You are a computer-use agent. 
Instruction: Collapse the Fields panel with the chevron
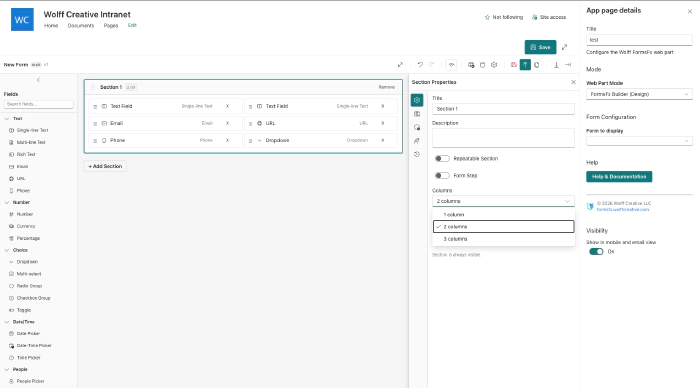38,80
